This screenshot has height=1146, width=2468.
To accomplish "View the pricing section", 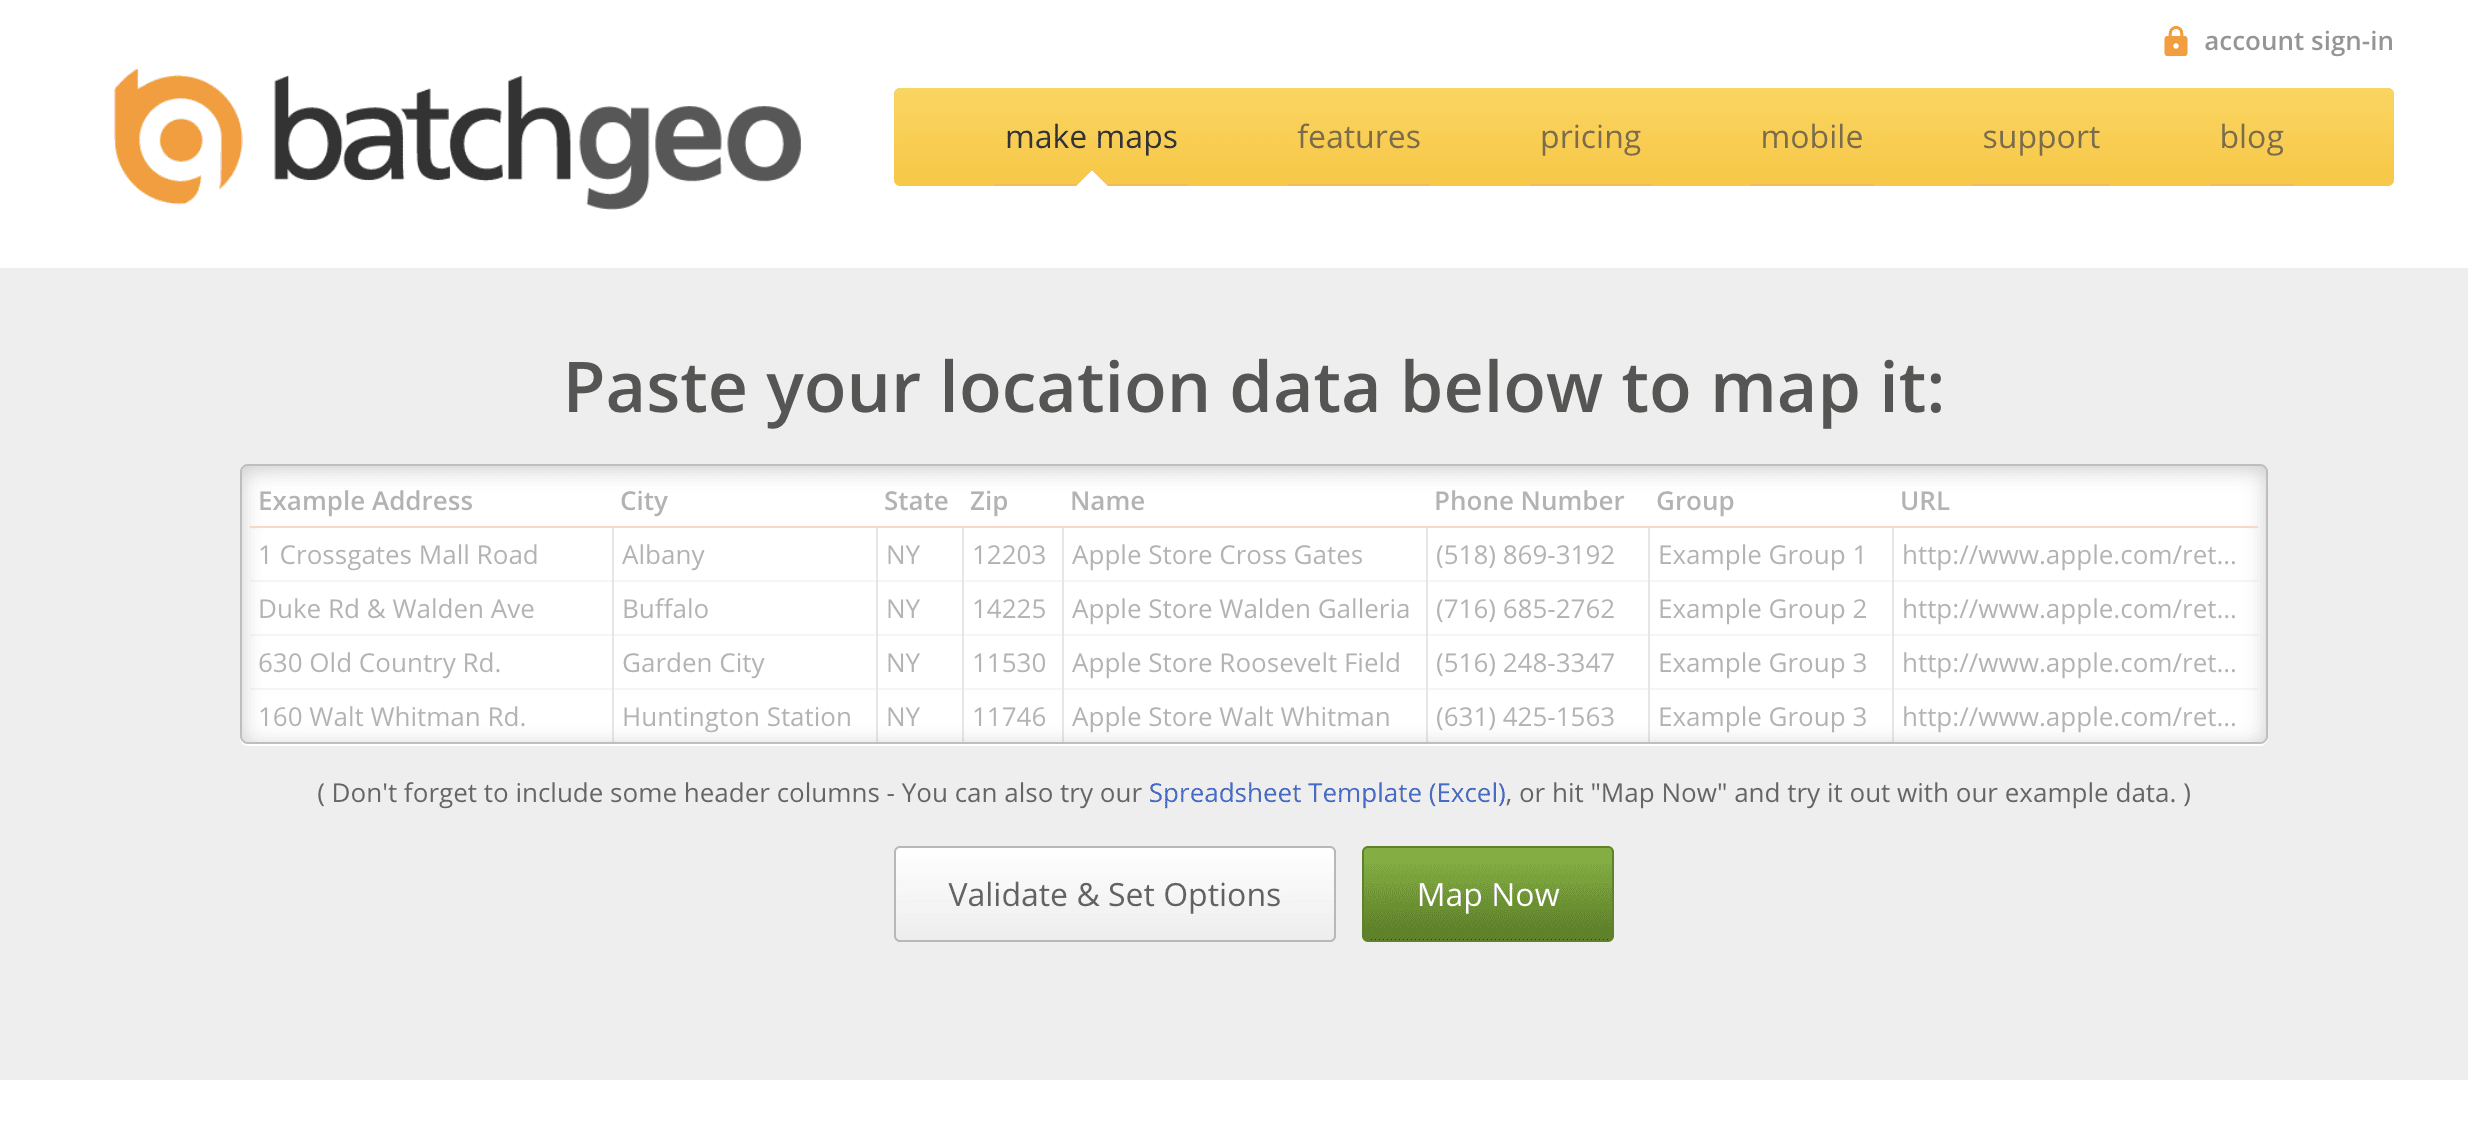I will pos(1590,137).
